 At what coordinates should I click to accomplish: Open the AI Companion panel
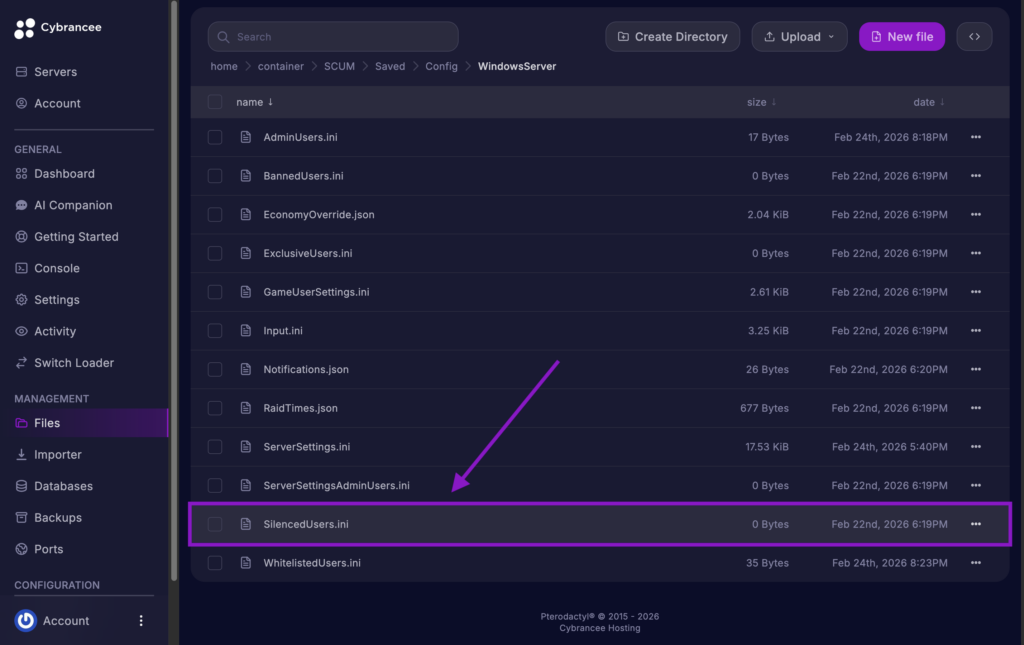[63, 204]
